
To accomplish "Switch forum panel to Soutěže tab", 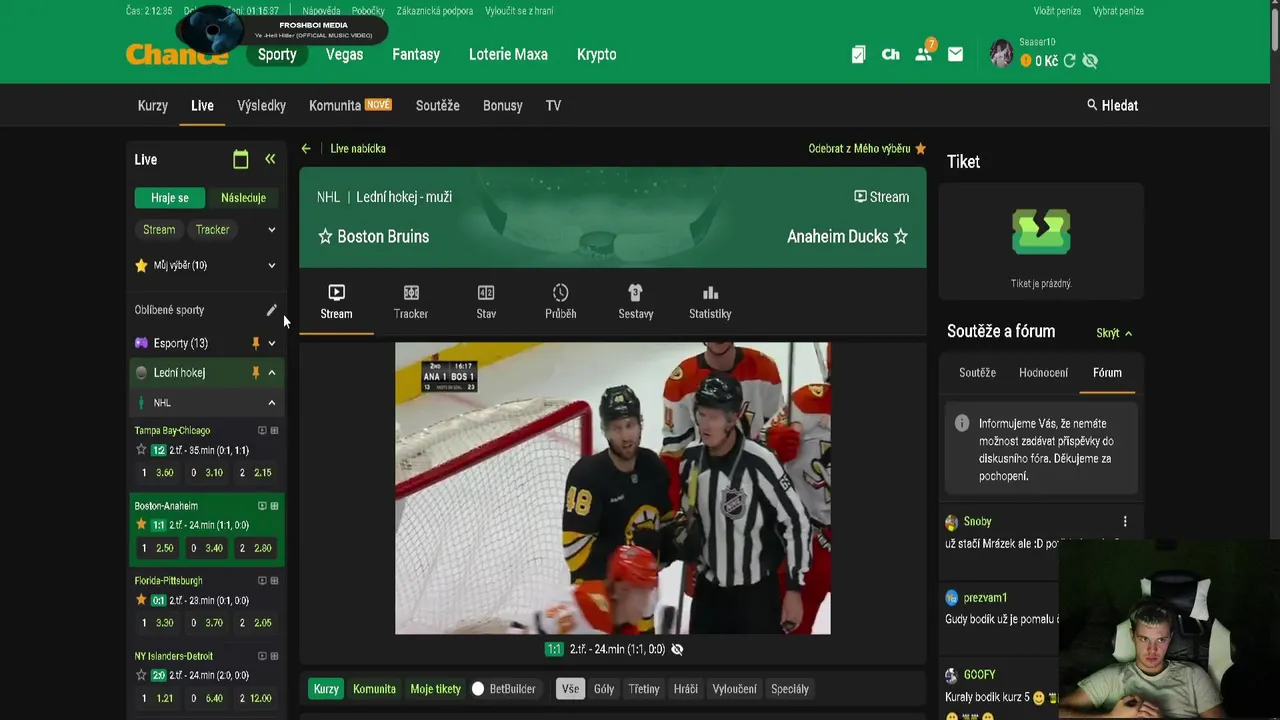I will (x=977, y=373).
